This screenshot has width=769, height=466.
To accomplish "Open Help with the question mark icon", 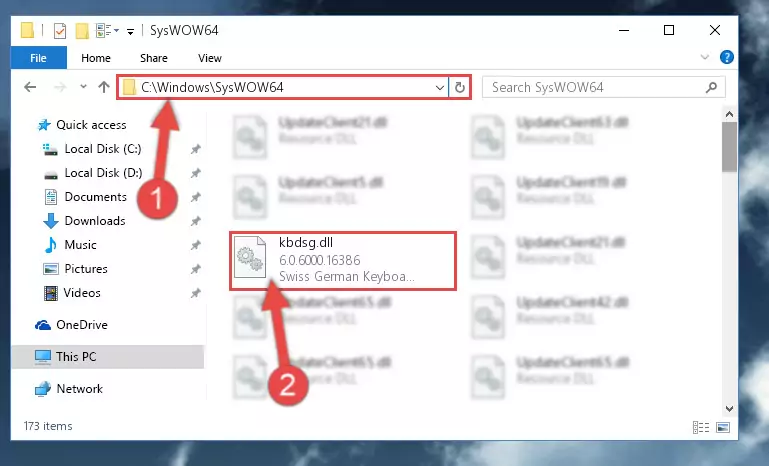I will [726, 57].
